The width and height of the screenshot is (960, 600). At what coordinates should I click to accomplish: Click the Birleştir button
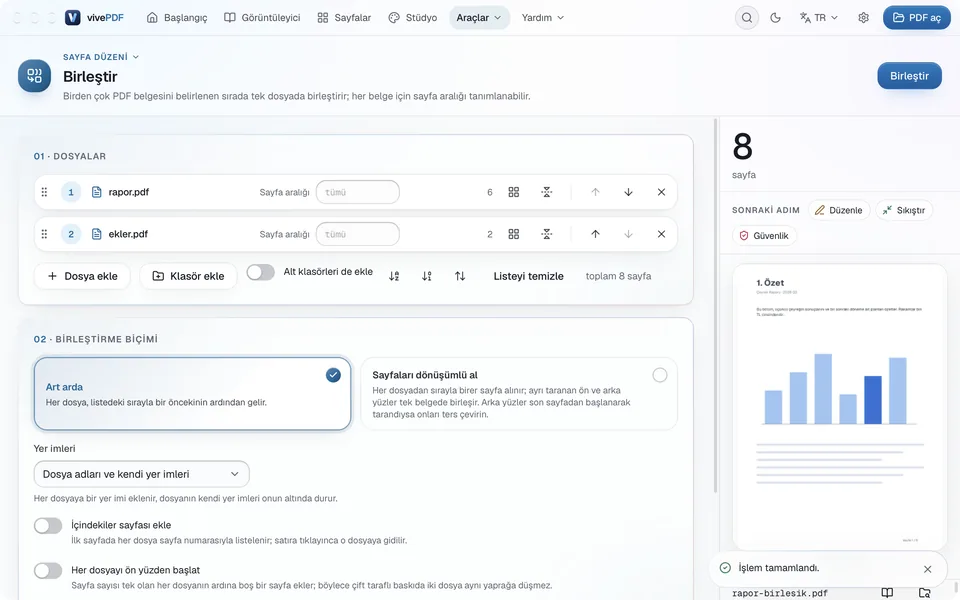click(x=909, y=76)
